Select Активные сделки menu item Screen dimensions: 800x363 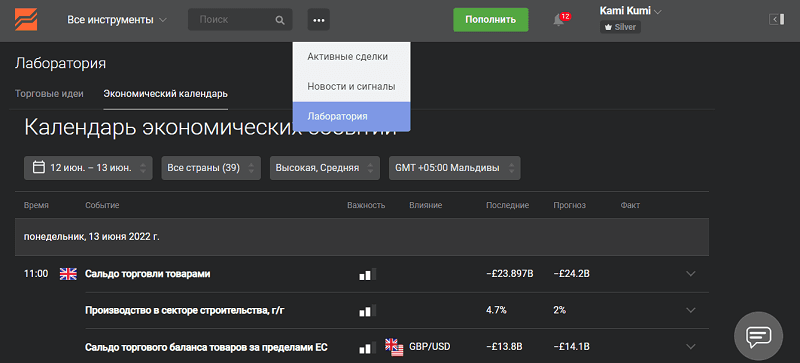pos(352,57)
